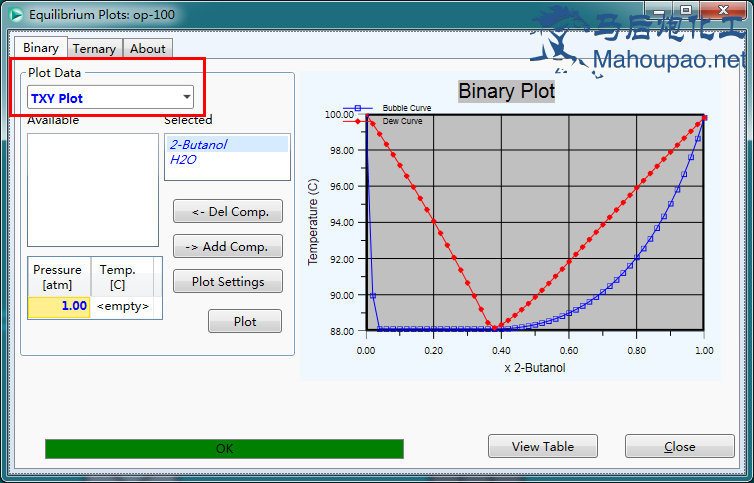Open the View Table button
The height and width of the screenshot is (483, 754).
(x=543, y=447)
